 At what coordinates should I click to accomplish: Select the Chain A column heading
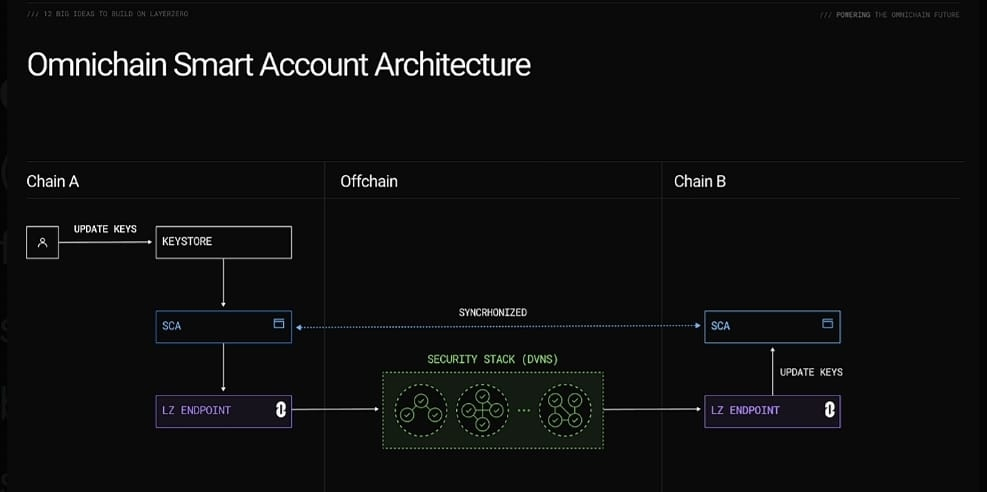tap(53, 181)
